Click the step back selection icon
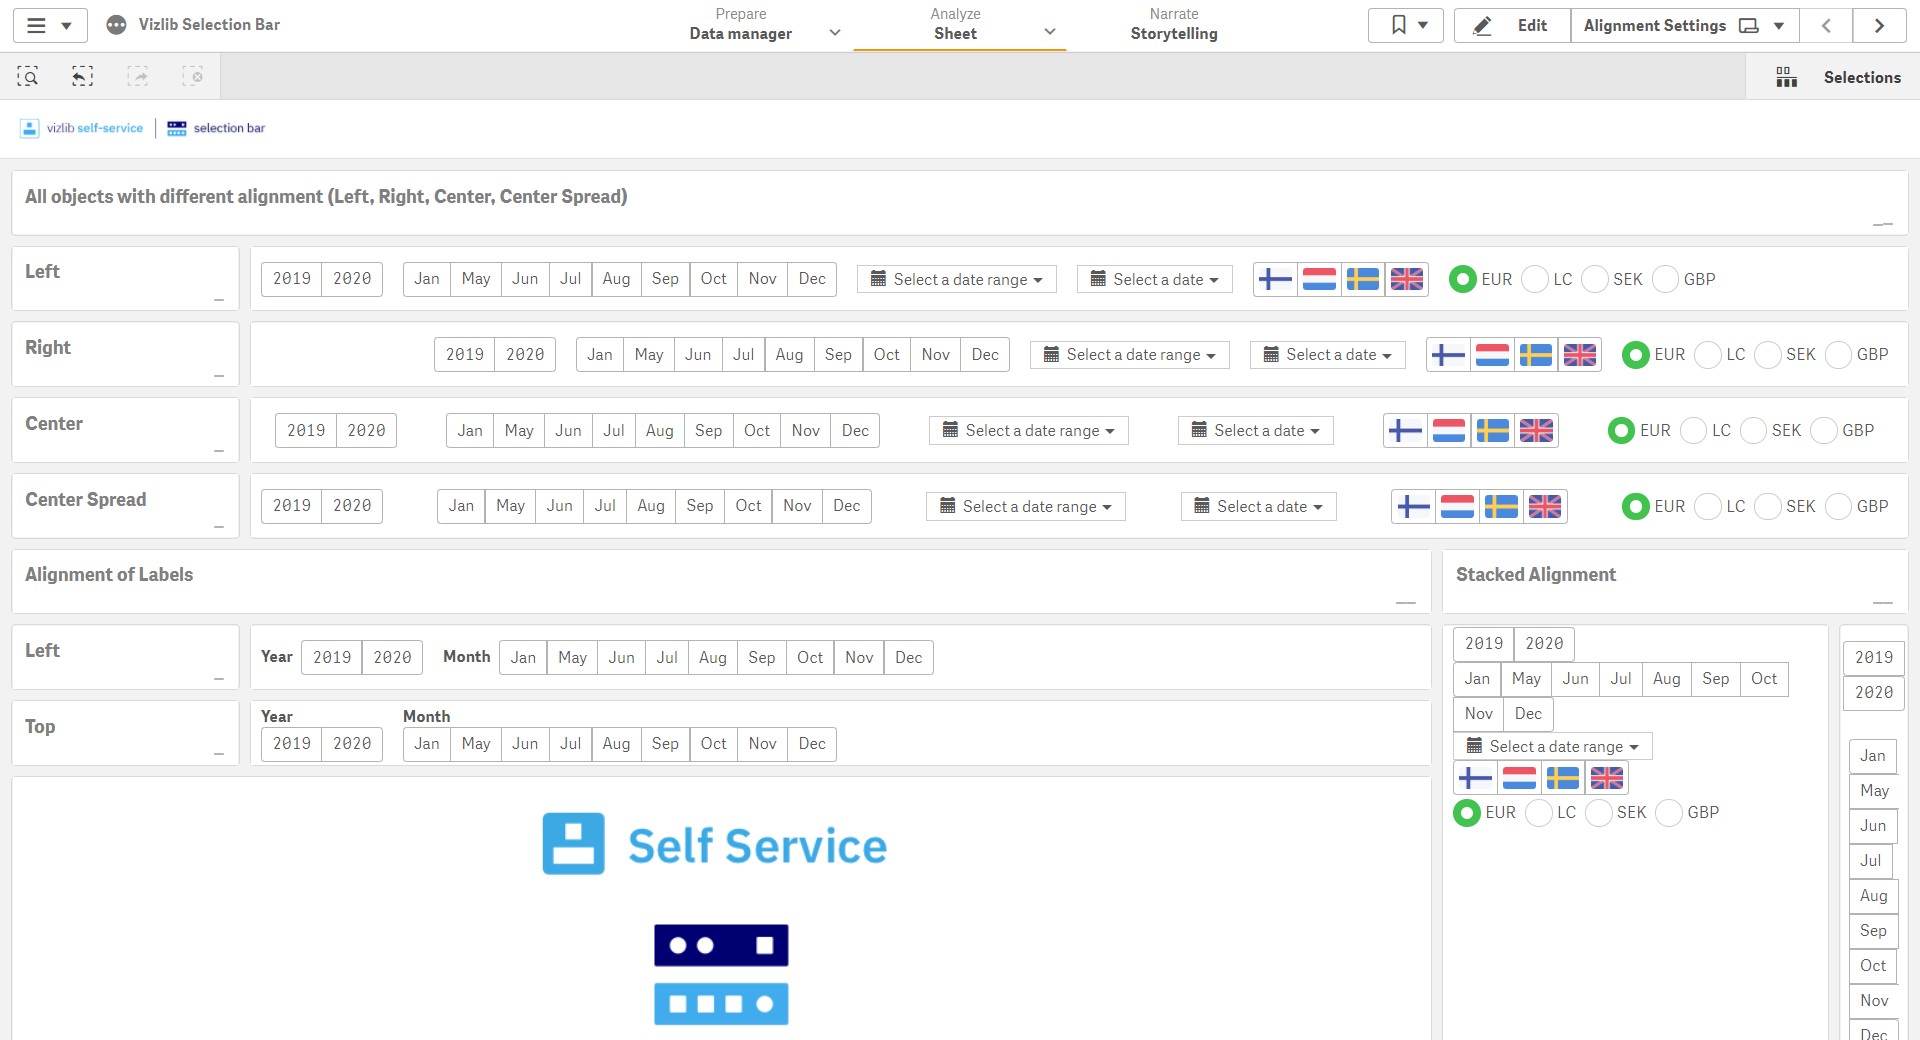 pyautogui.click(x=83, y=76)
